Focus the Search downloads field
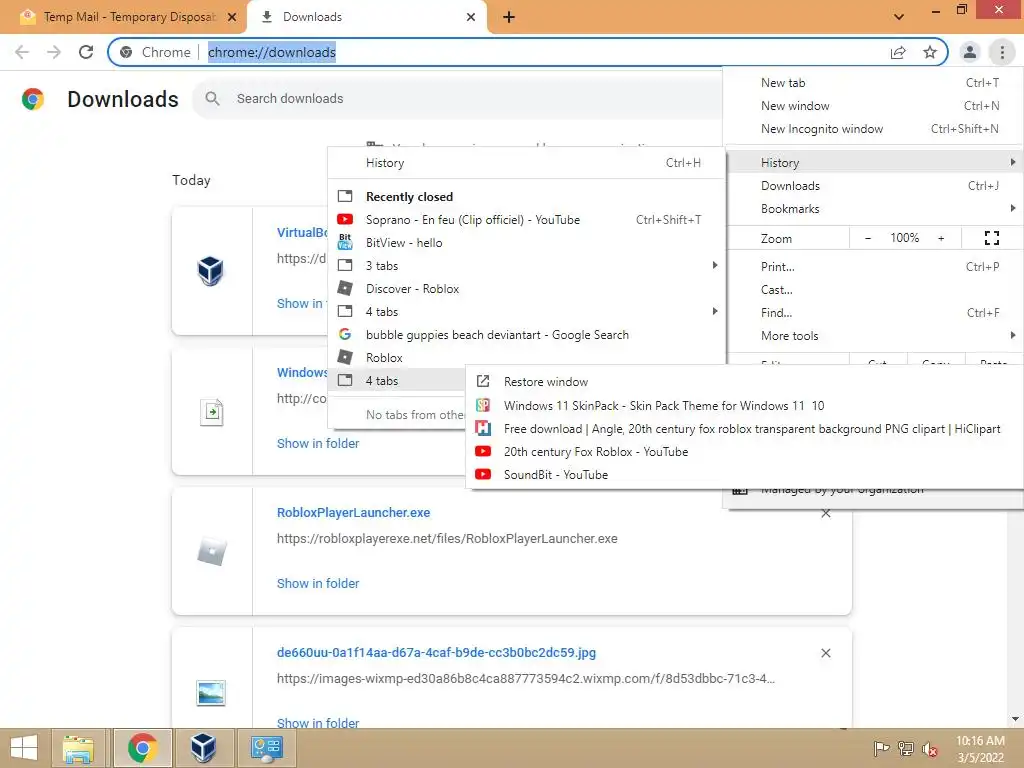 coord(457,99)
